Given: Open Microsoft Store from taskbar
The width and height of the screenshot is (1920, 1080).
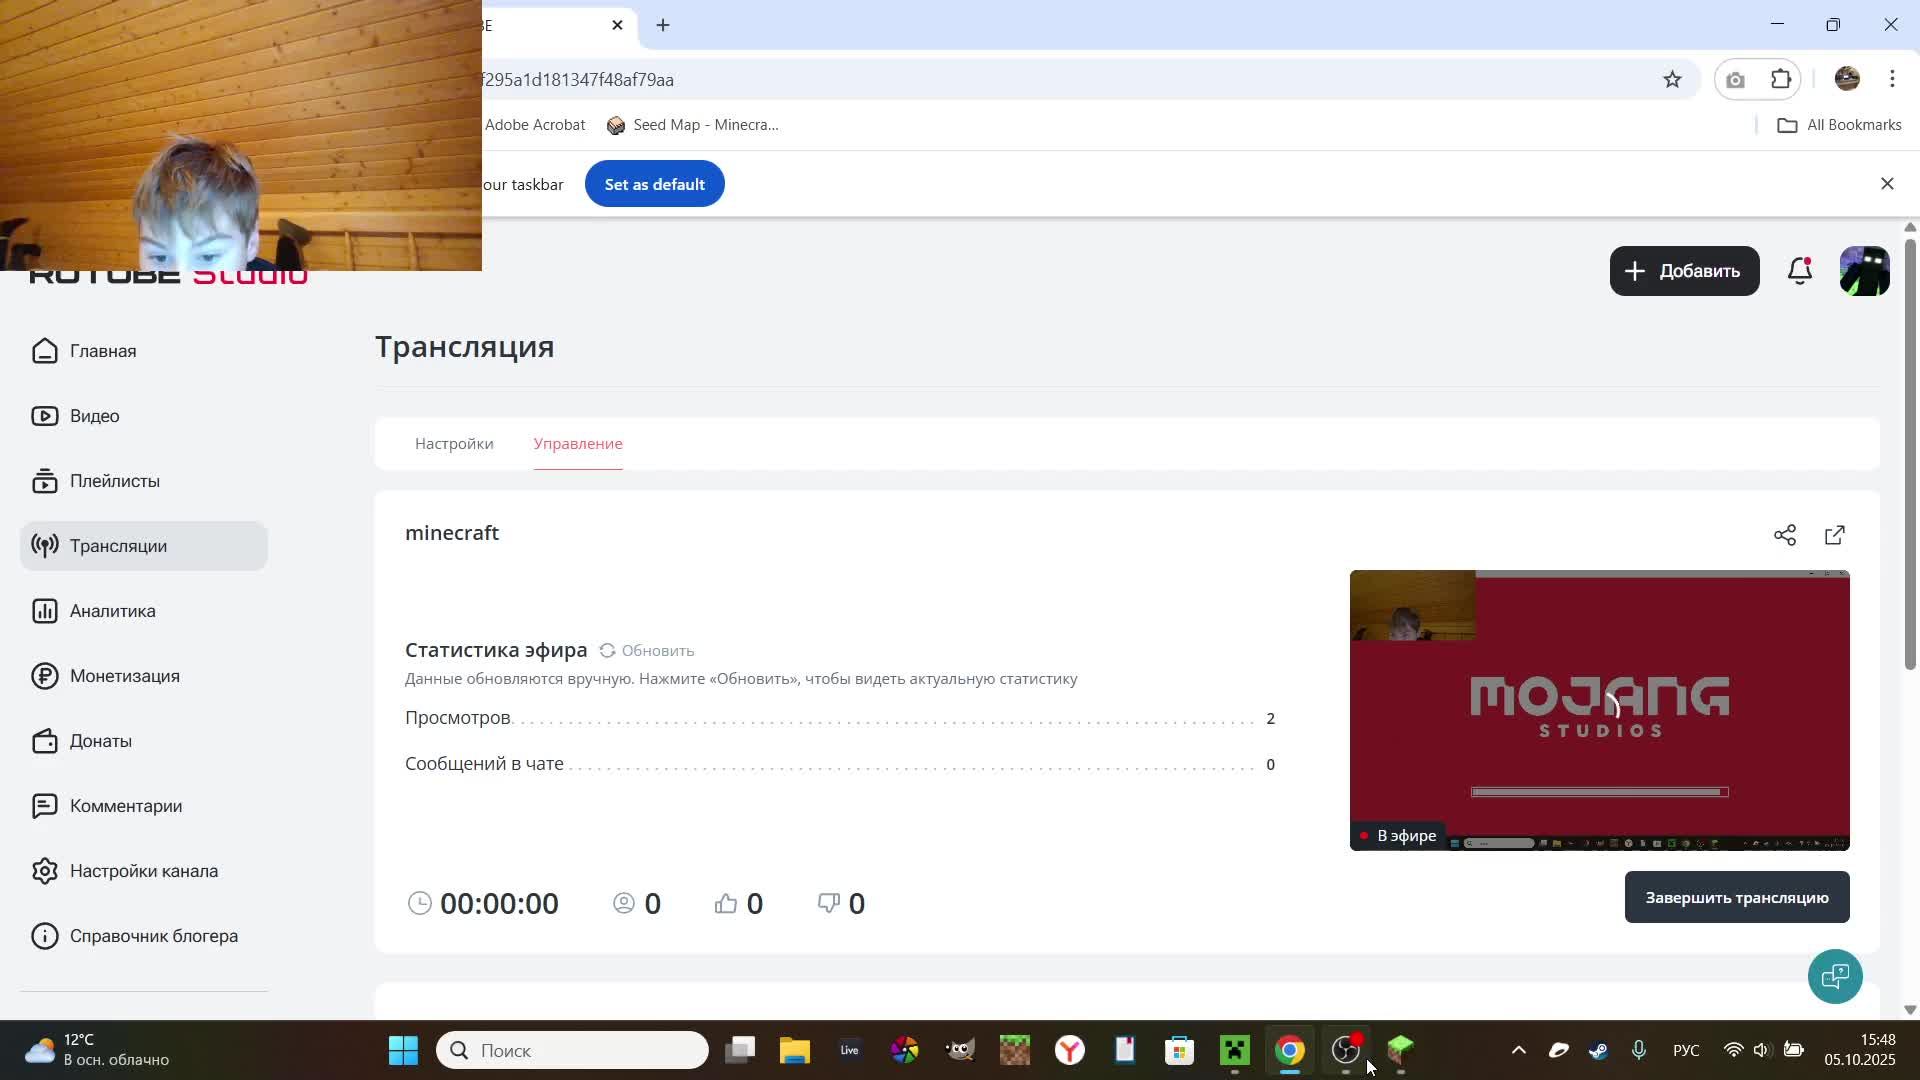Looking at the screenshot, I should 1180,1050.
